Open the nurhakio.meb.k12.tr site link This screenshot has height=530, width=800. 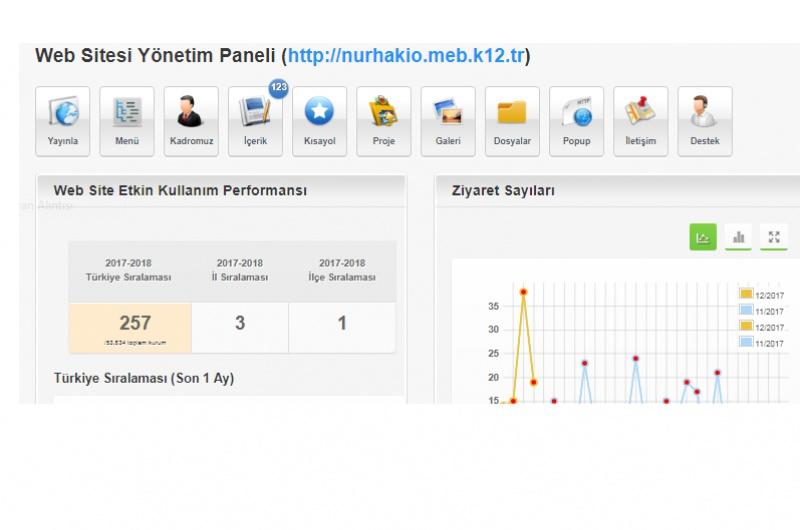(x=407, y=55)
